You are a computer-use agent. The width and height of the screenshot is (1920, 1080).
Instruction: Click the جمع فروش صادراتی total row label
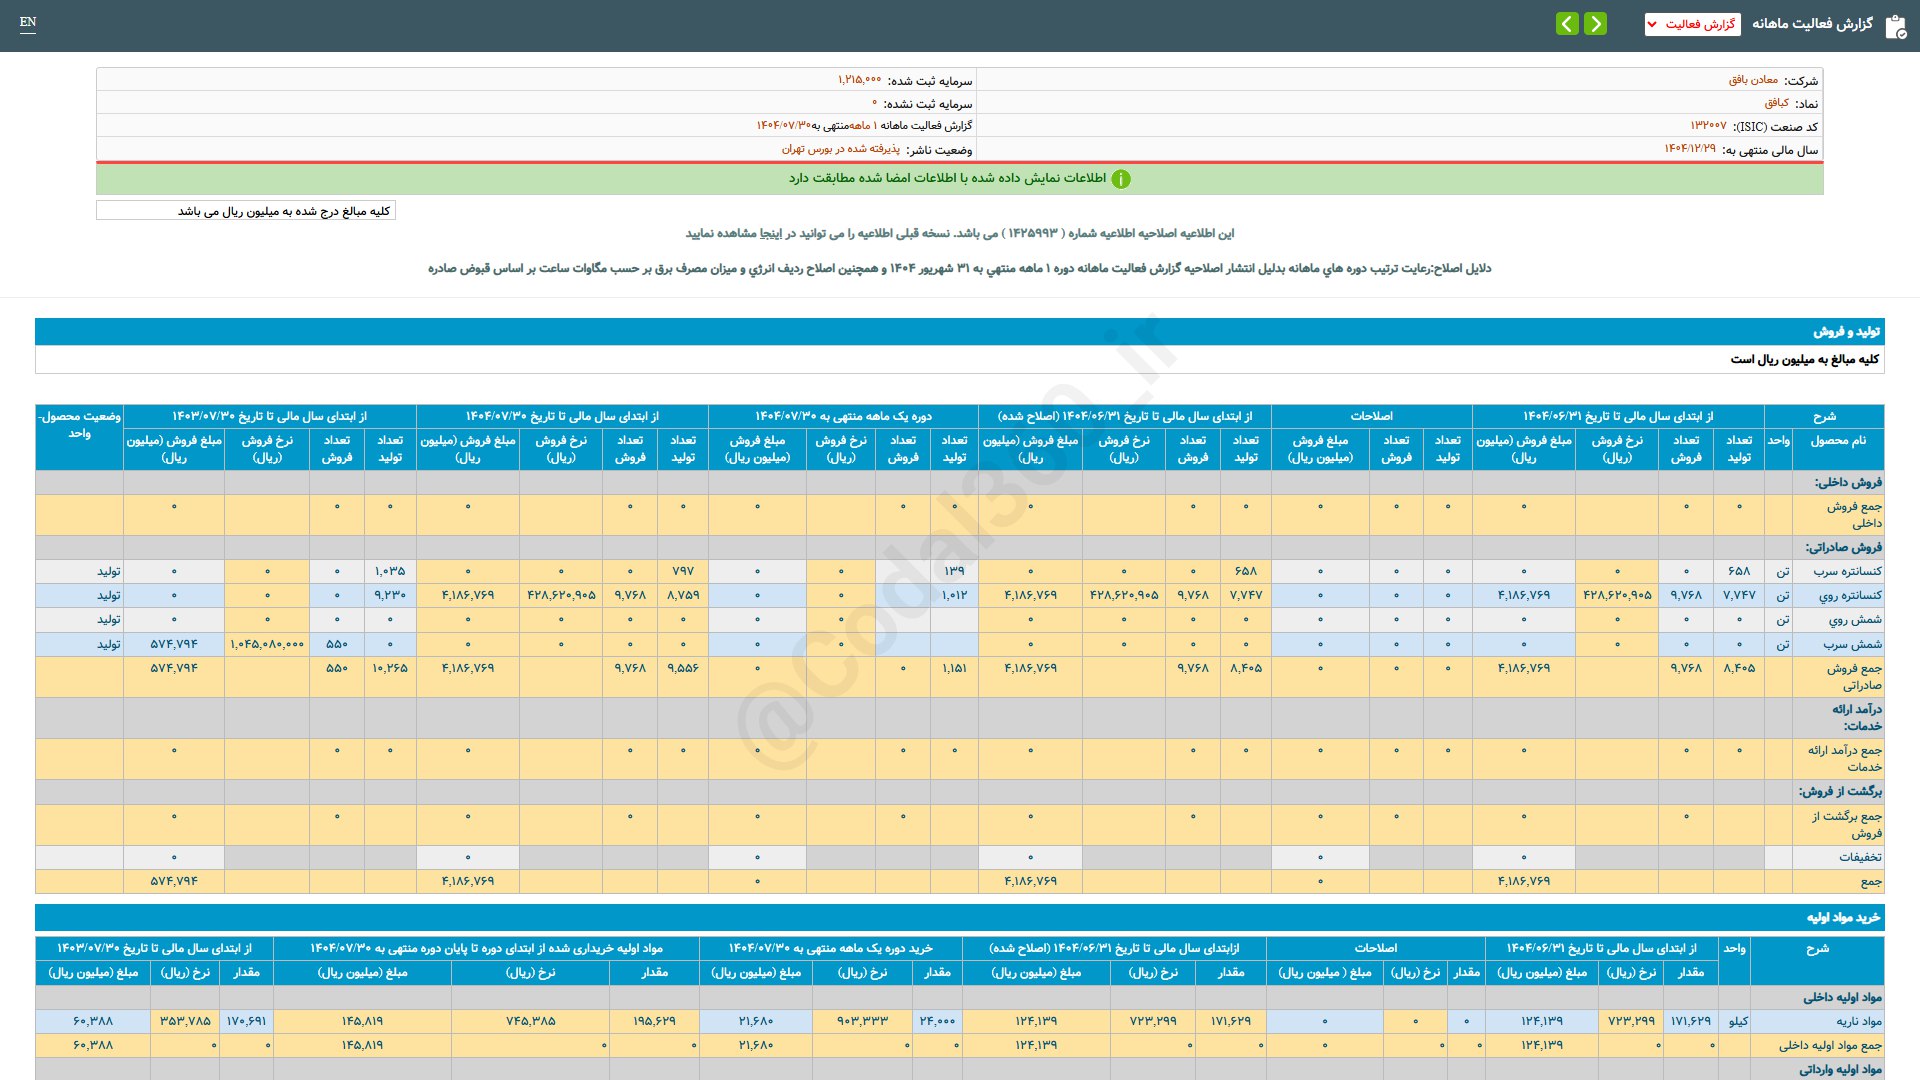pyautogui.click(x=1854, y=676)
